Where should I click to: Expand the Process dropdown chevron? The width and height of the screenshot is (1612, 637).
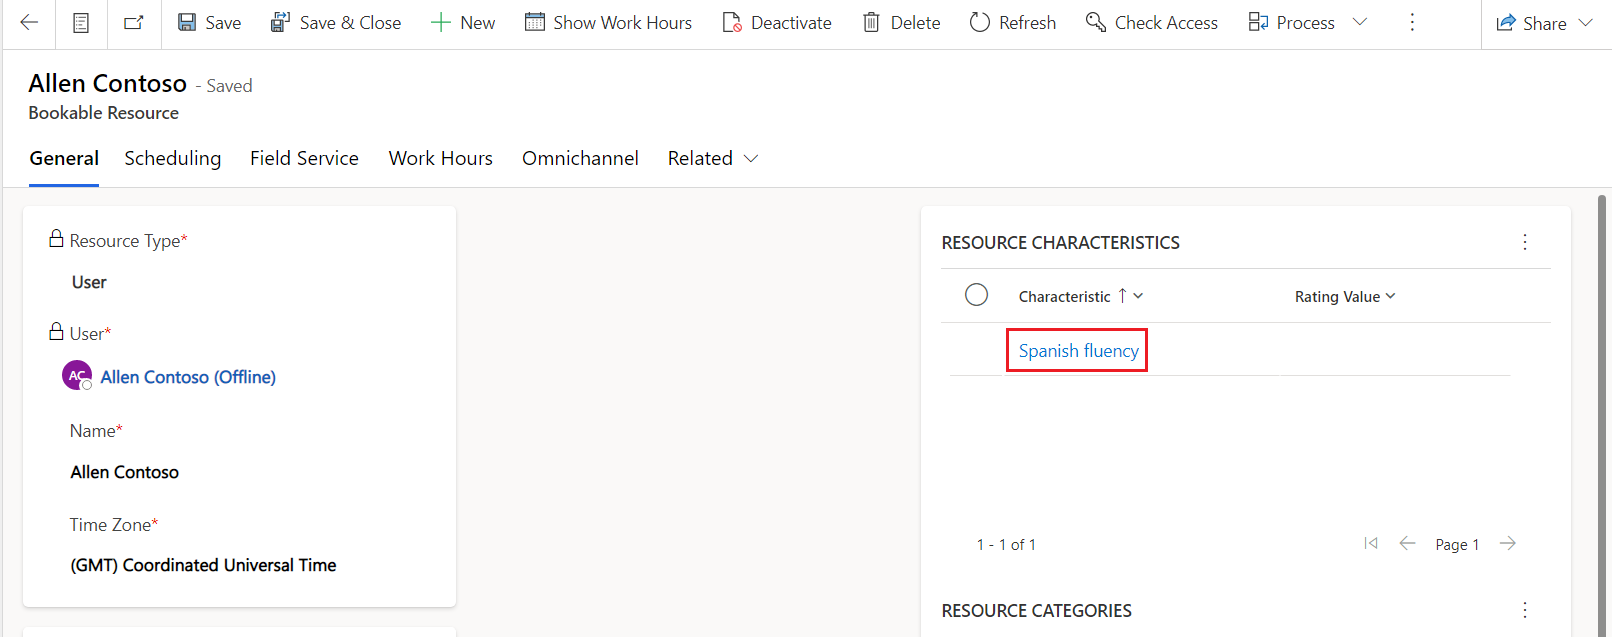(1360, 22)
